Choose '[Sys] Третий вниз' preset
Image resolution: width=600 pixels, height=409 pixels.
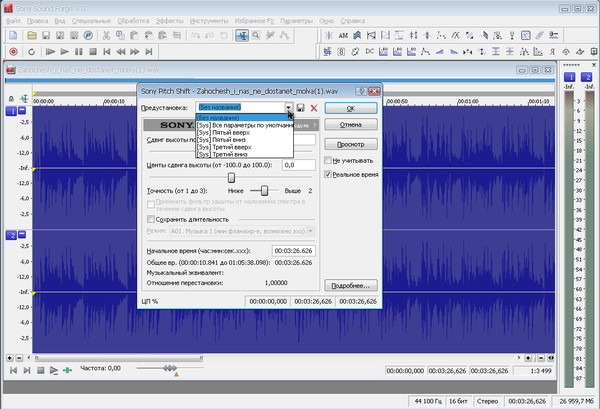coord(245,154)
